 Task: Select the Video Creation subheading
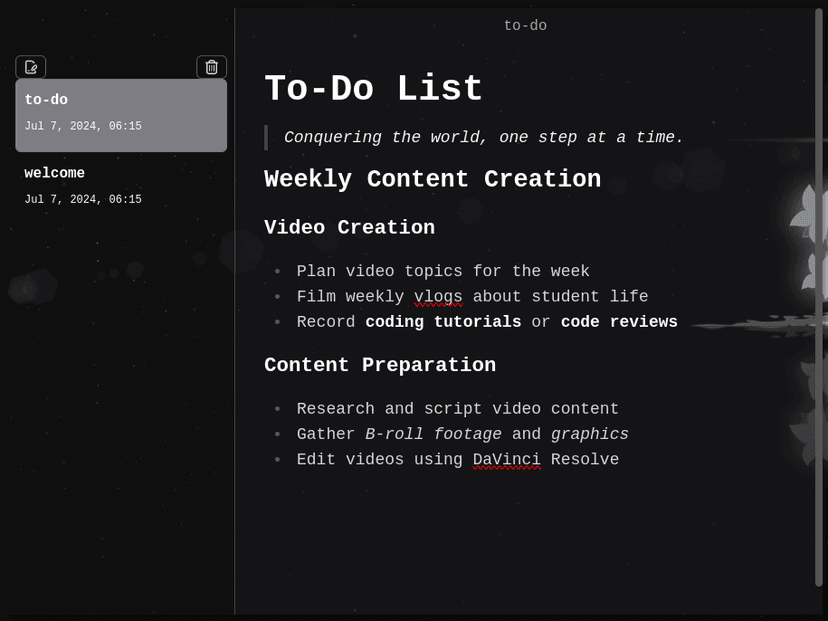click(349, 227)
